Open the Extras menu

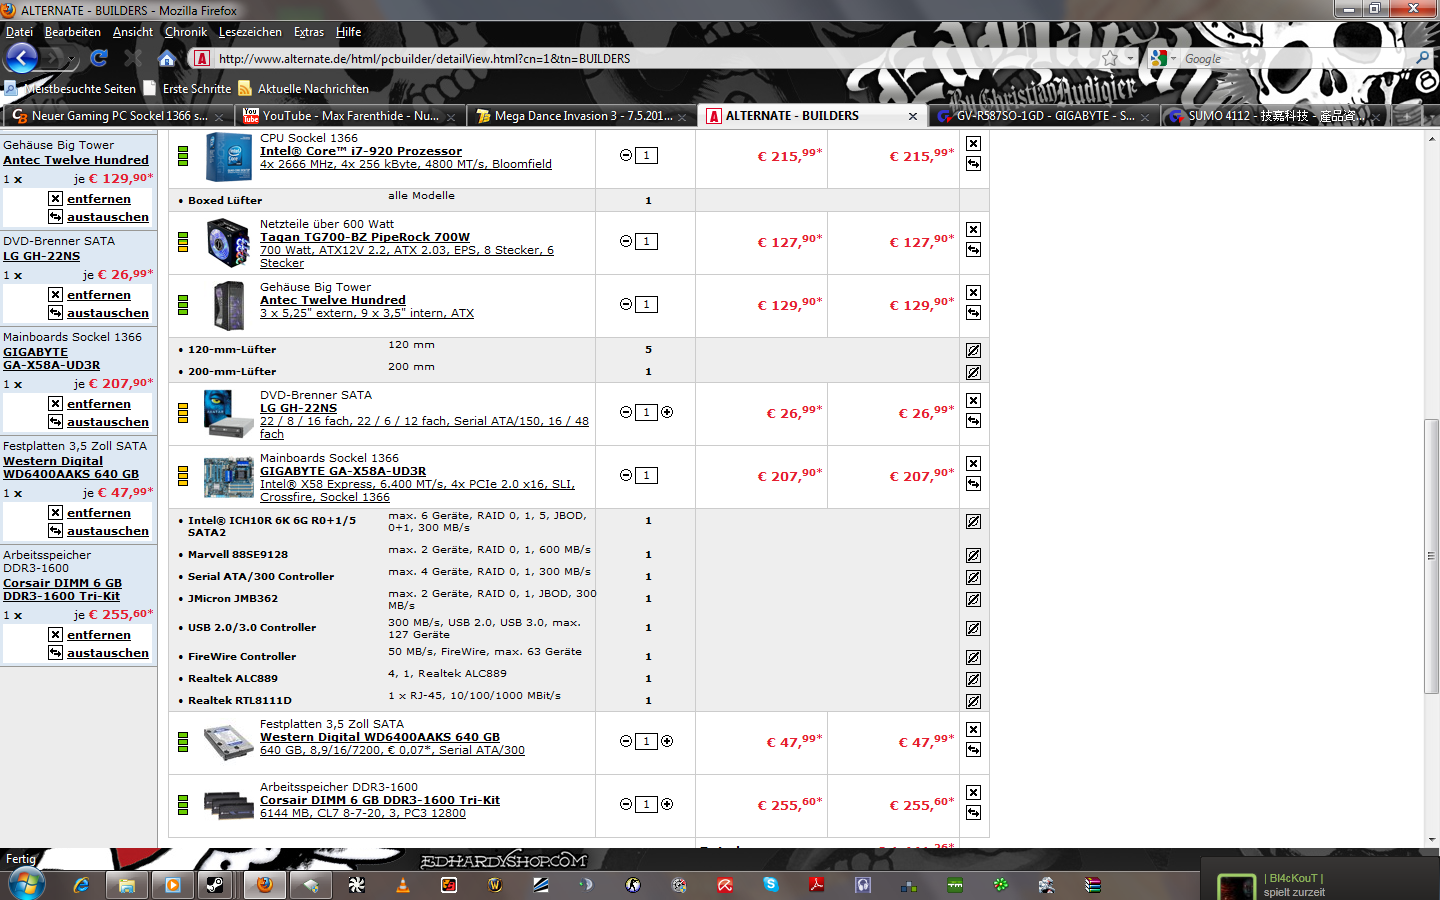coord(309,32)
